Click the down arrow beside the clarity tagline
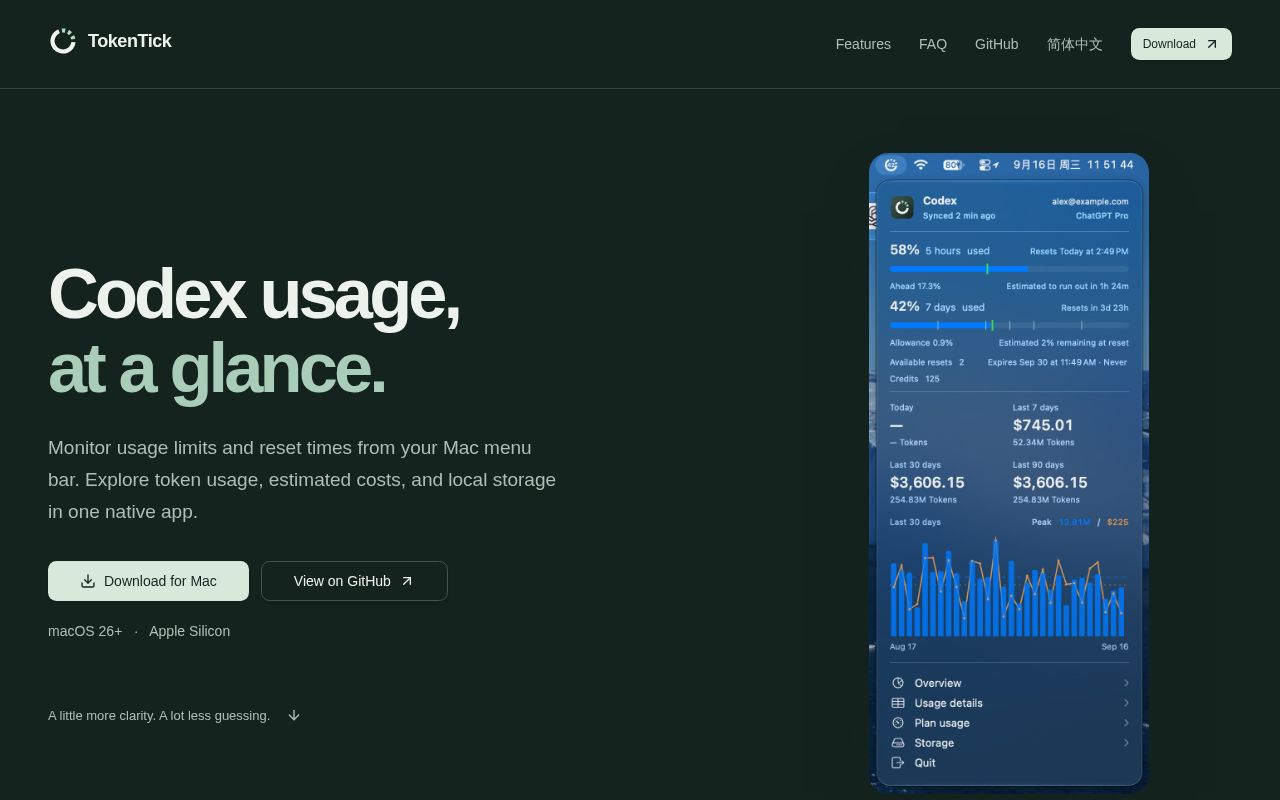This screenshot has width=1280, height=800. (294, 715)
